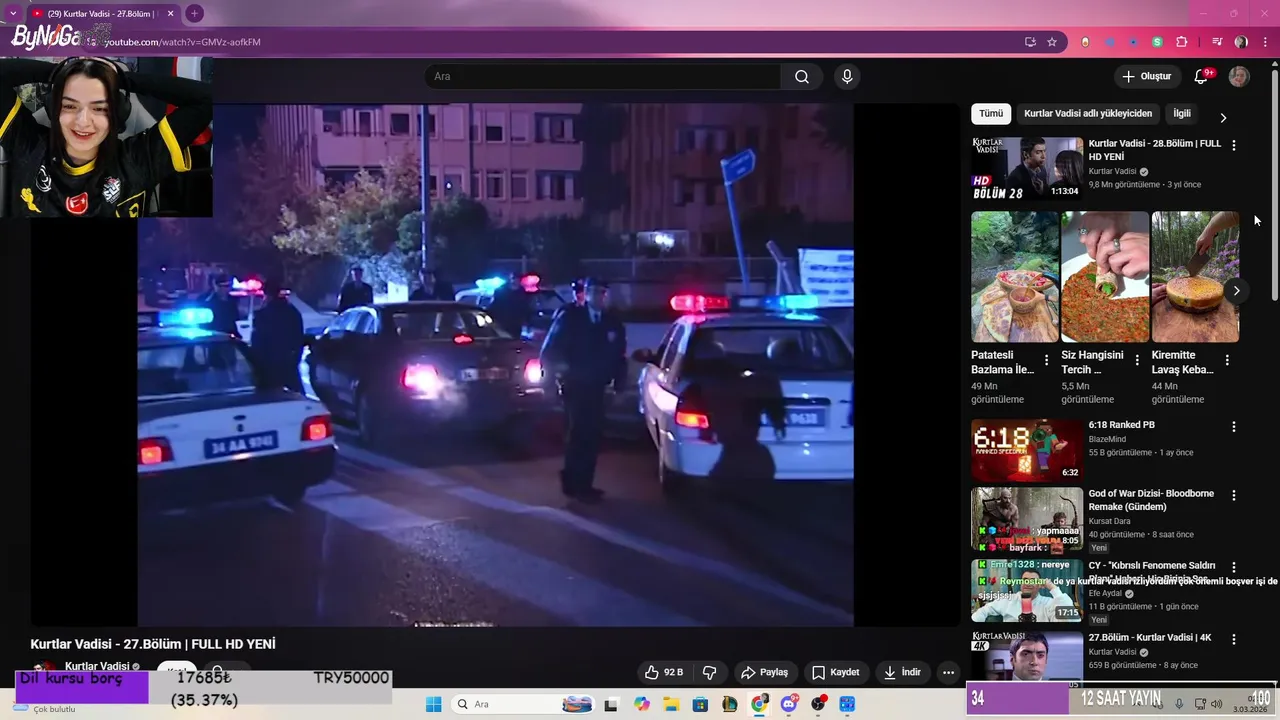Click Kurtlar Vadisi channel name under video
1280x720 pixels.
coord(97,667)
